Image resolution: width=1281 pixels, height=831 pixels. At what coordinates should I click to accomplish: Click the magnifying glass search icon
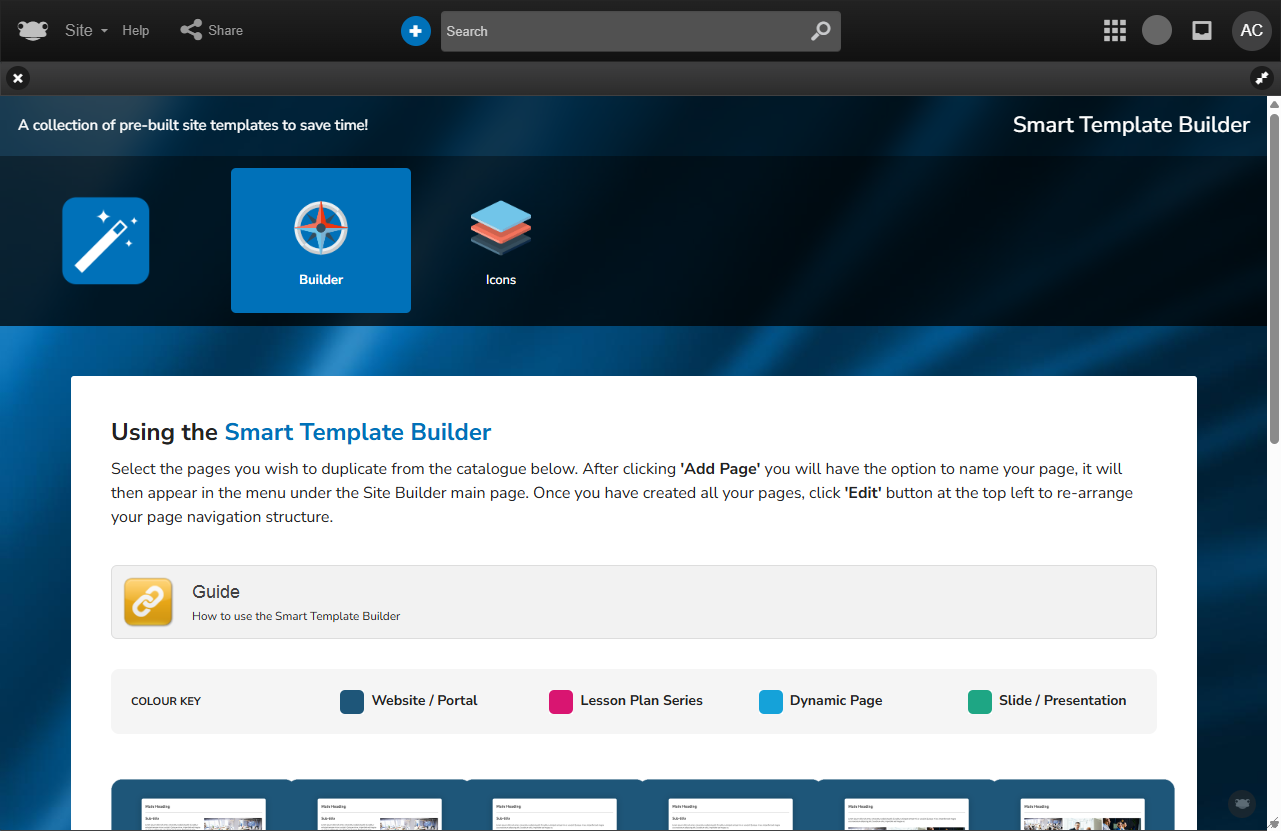click(x=820, y=31)
